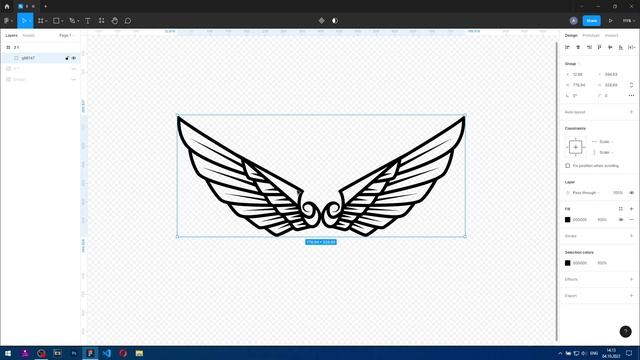Toggle constrain proportions lock
The image size is (640, 360).
631,85
